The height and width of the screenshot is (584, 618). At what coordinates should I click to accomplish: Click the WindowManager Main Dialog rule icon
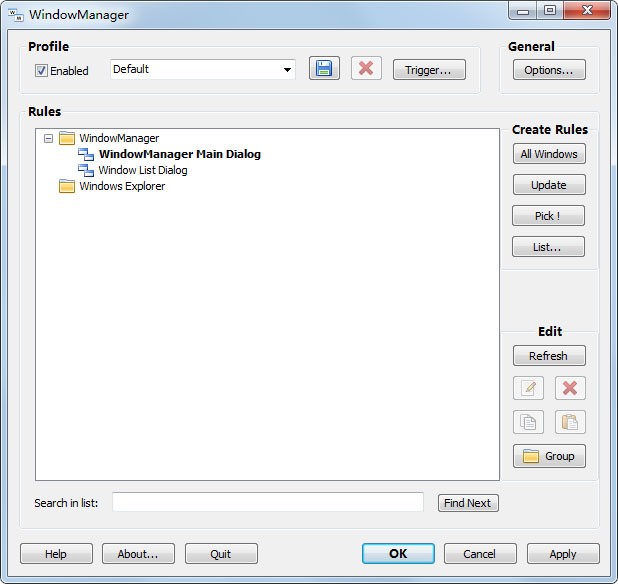86,154
